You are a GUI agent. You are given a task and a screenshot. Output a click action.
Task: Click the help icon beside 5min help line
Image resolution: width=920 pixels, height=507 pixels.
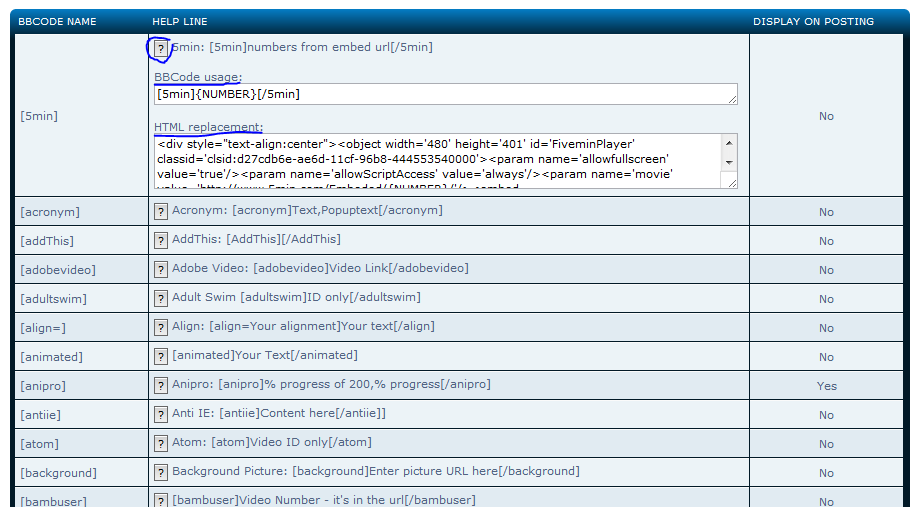click(160, 48)
